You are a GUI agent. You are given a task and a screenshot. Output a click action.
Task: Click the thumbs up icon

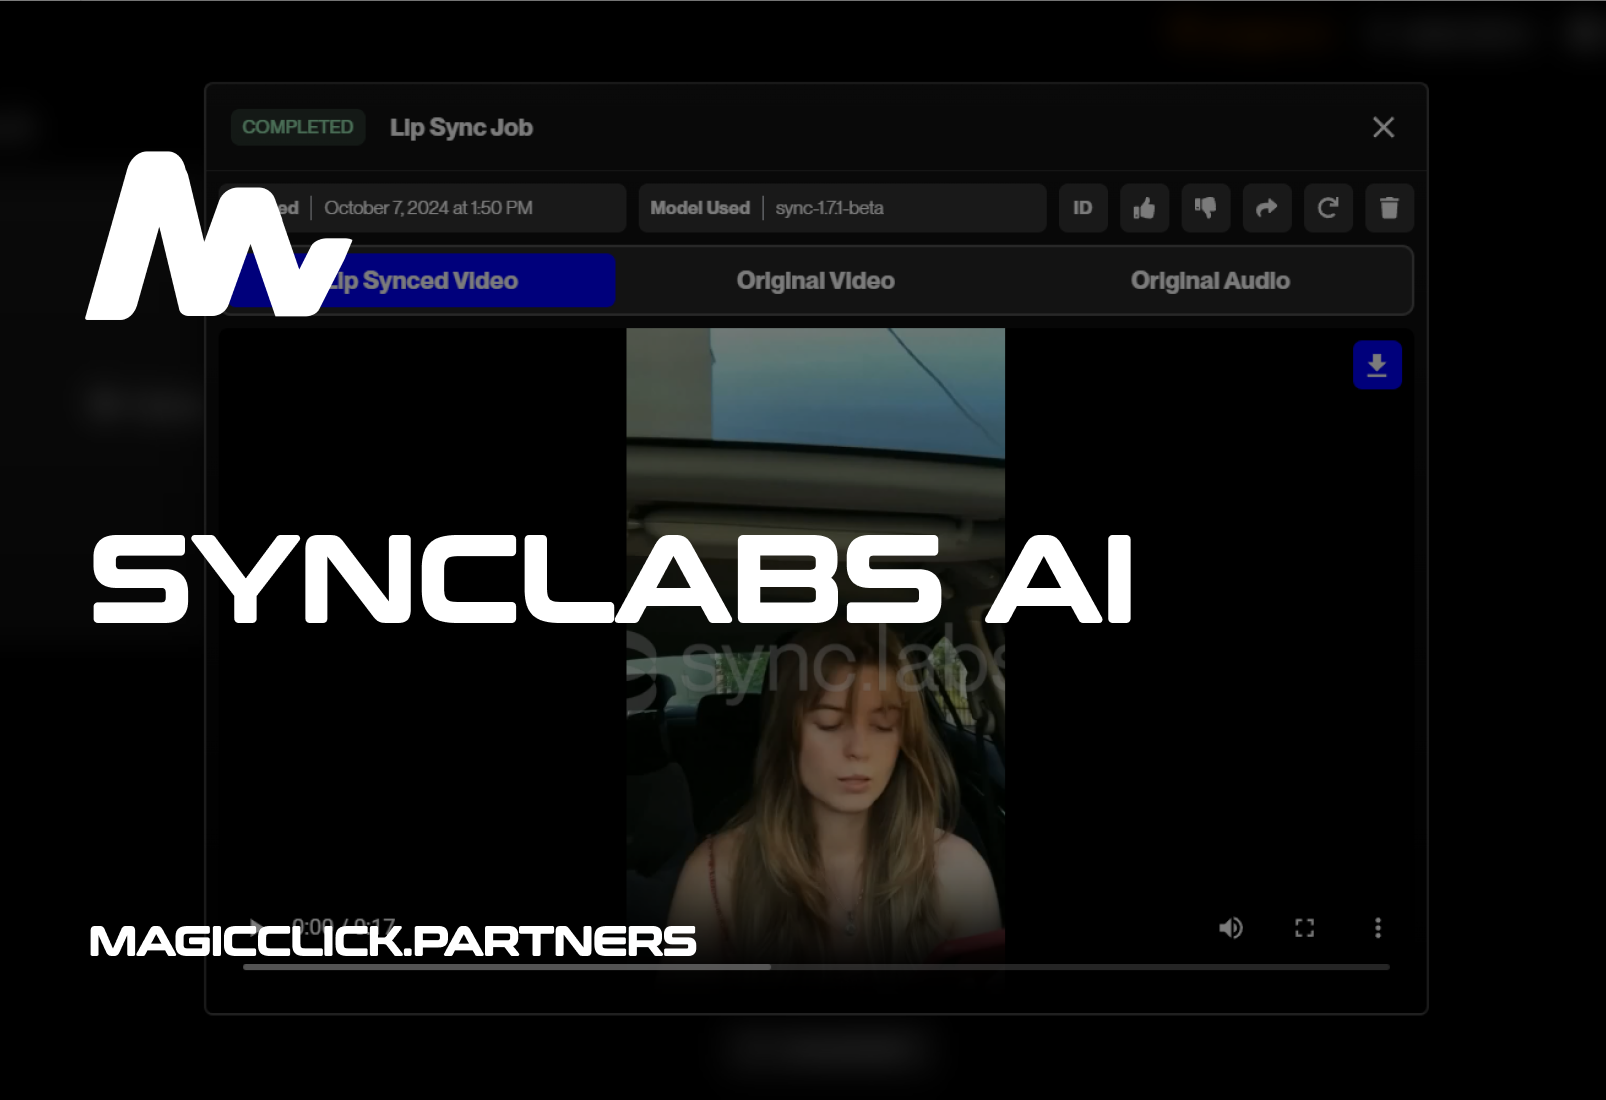(x=1144, y=208)
